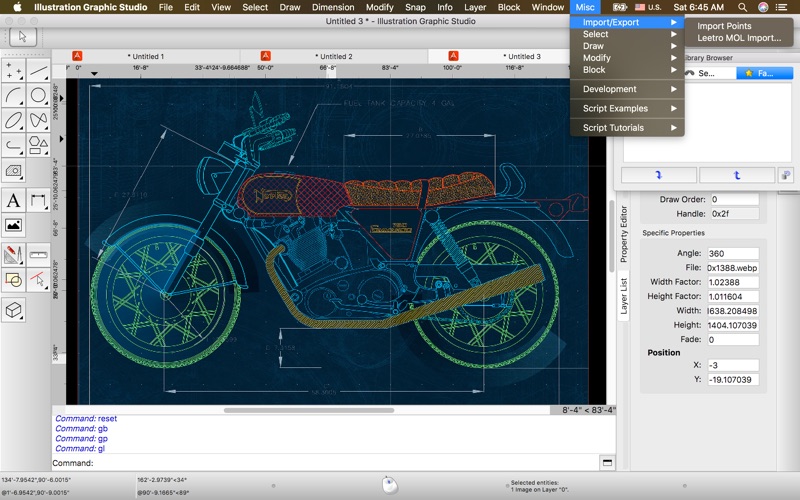Image resolution: width=800 pixels, height=500 pixels.
Task: Choose Leetro MOL Import option
Action: click(738, 38)
